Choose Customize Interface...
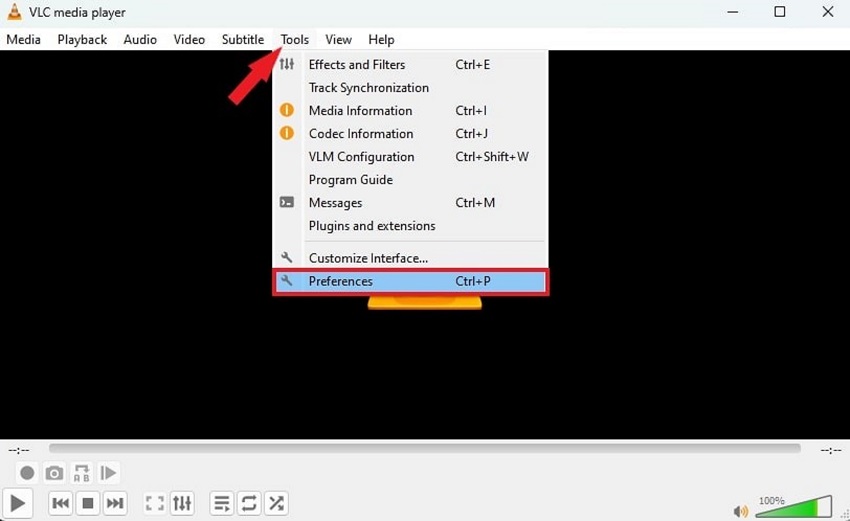850x521 pixels. (410, 258)
